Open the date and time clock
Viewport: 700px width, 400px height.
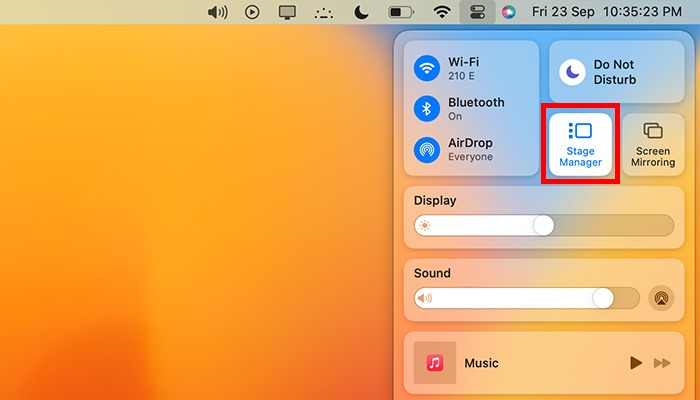[607, 12]
